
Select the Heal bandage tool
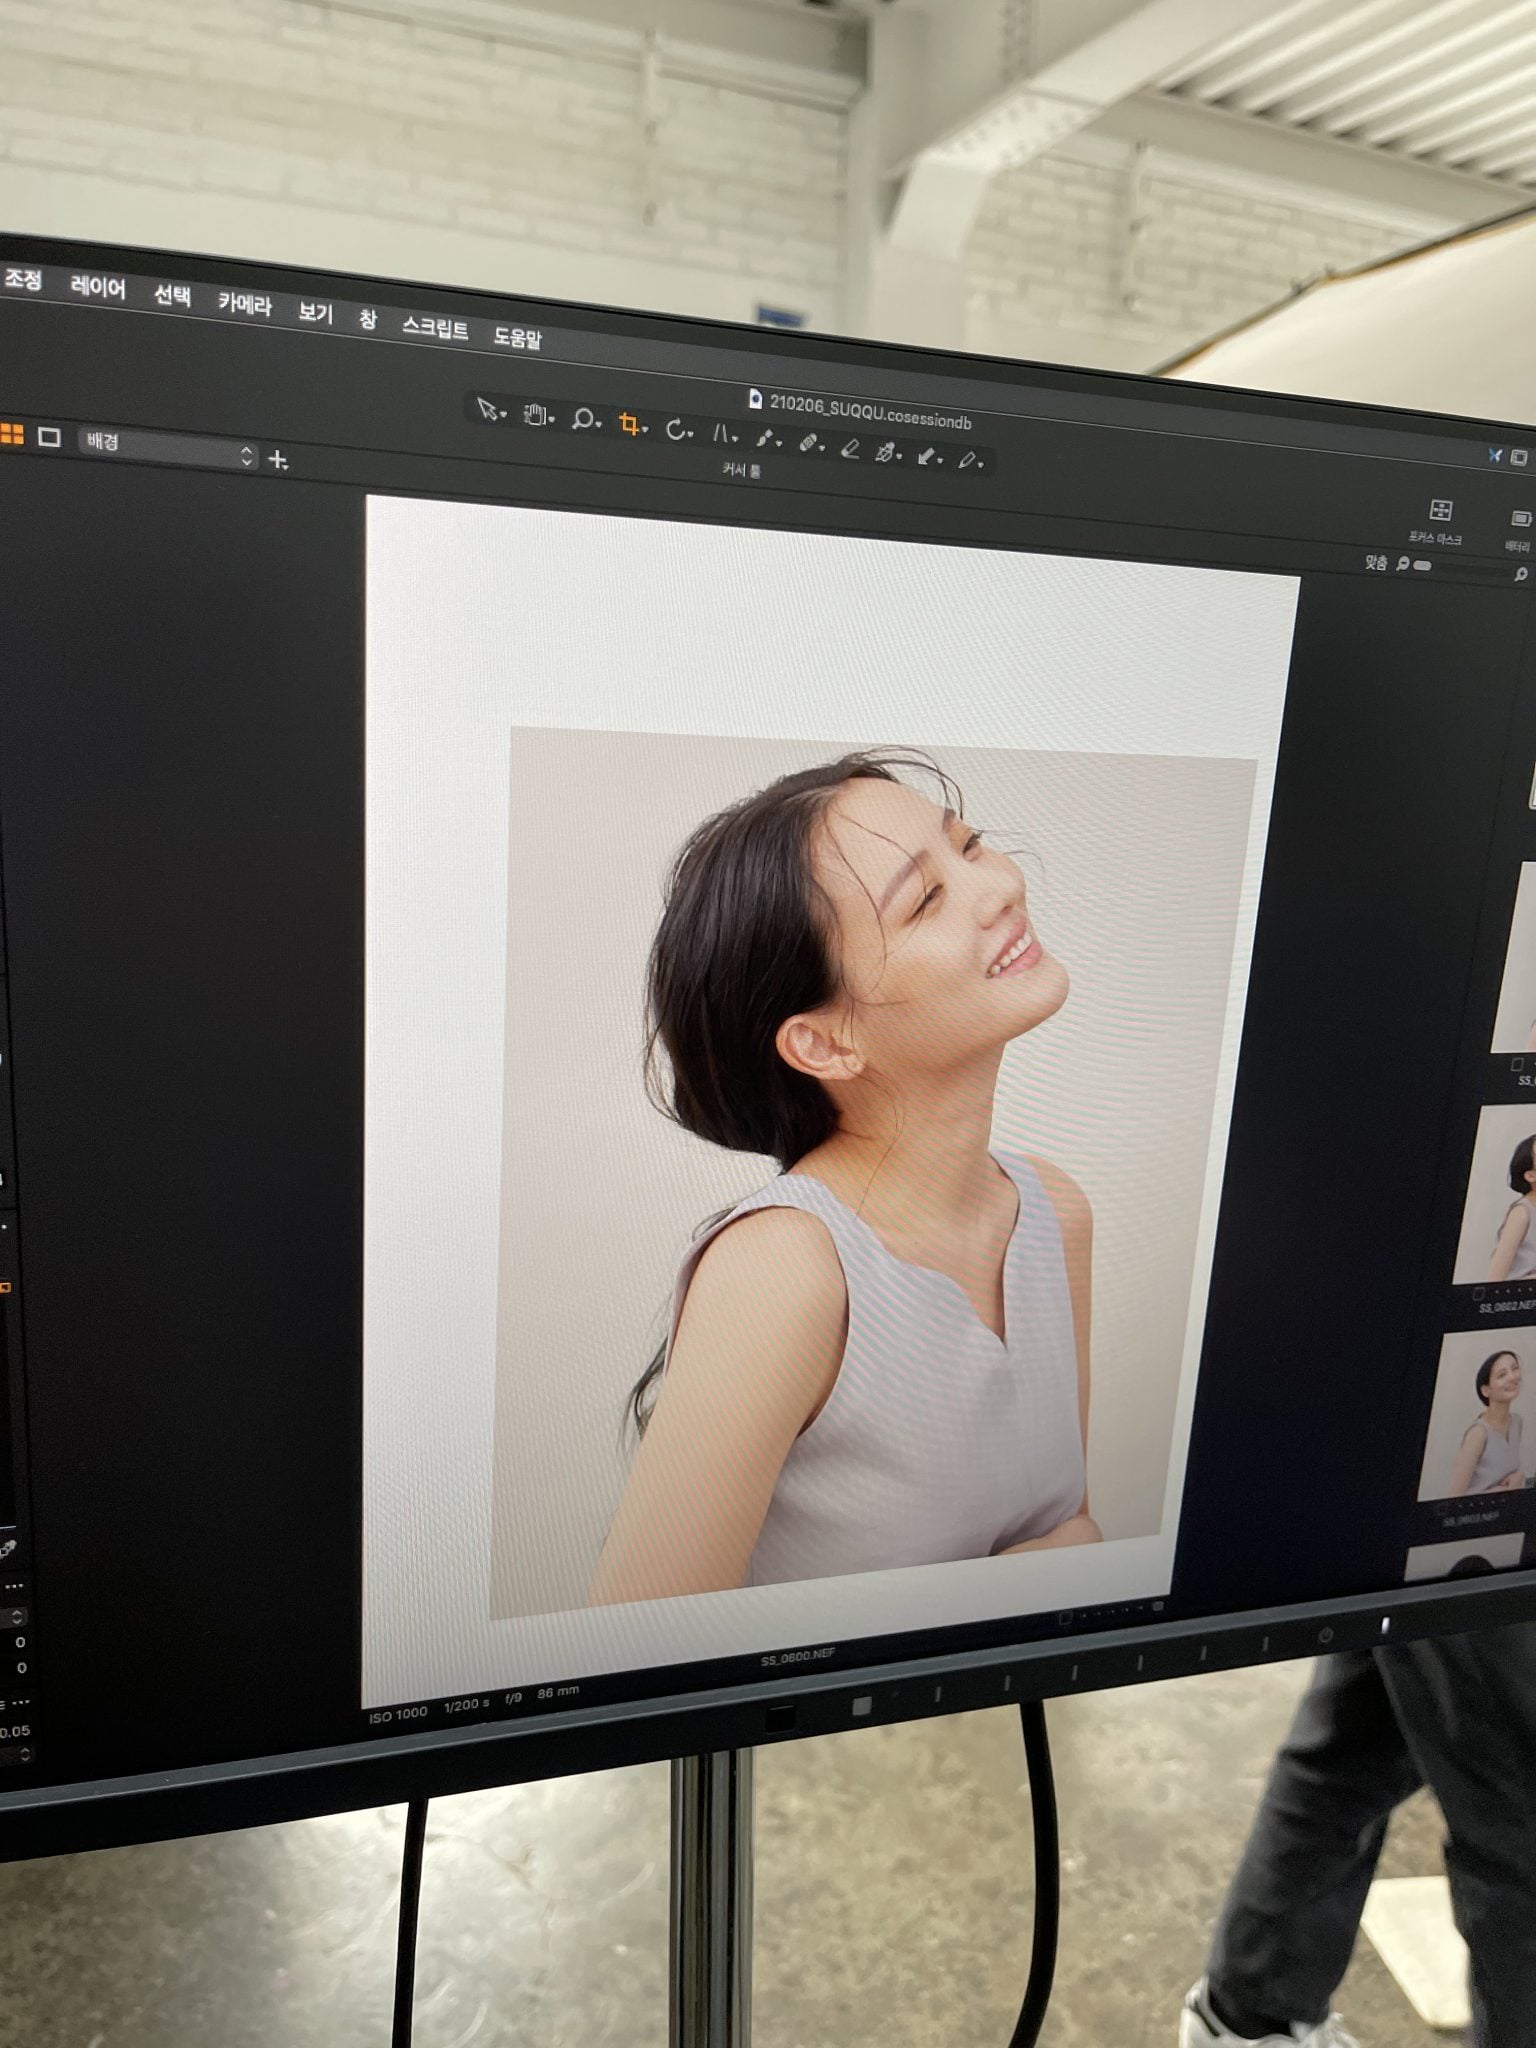pyautogui.click(x=807, y=443)
